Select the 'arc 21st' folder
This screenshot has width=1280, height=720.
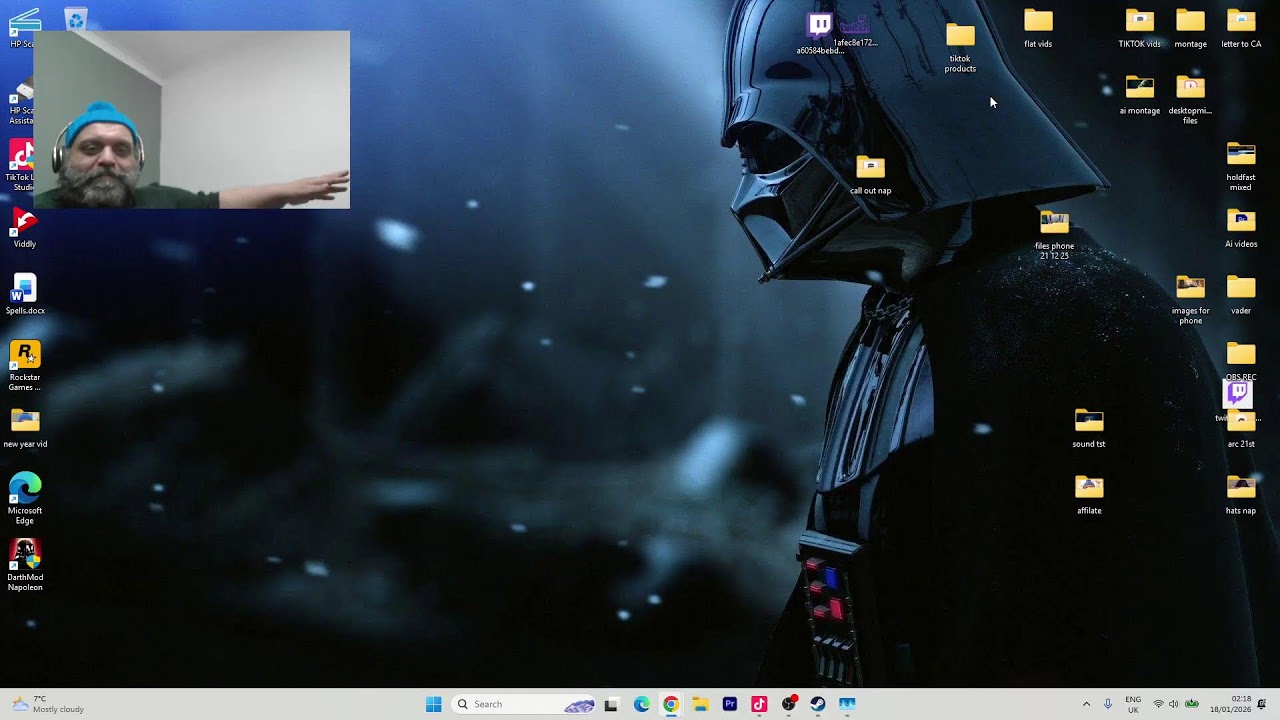point(1241,432)
